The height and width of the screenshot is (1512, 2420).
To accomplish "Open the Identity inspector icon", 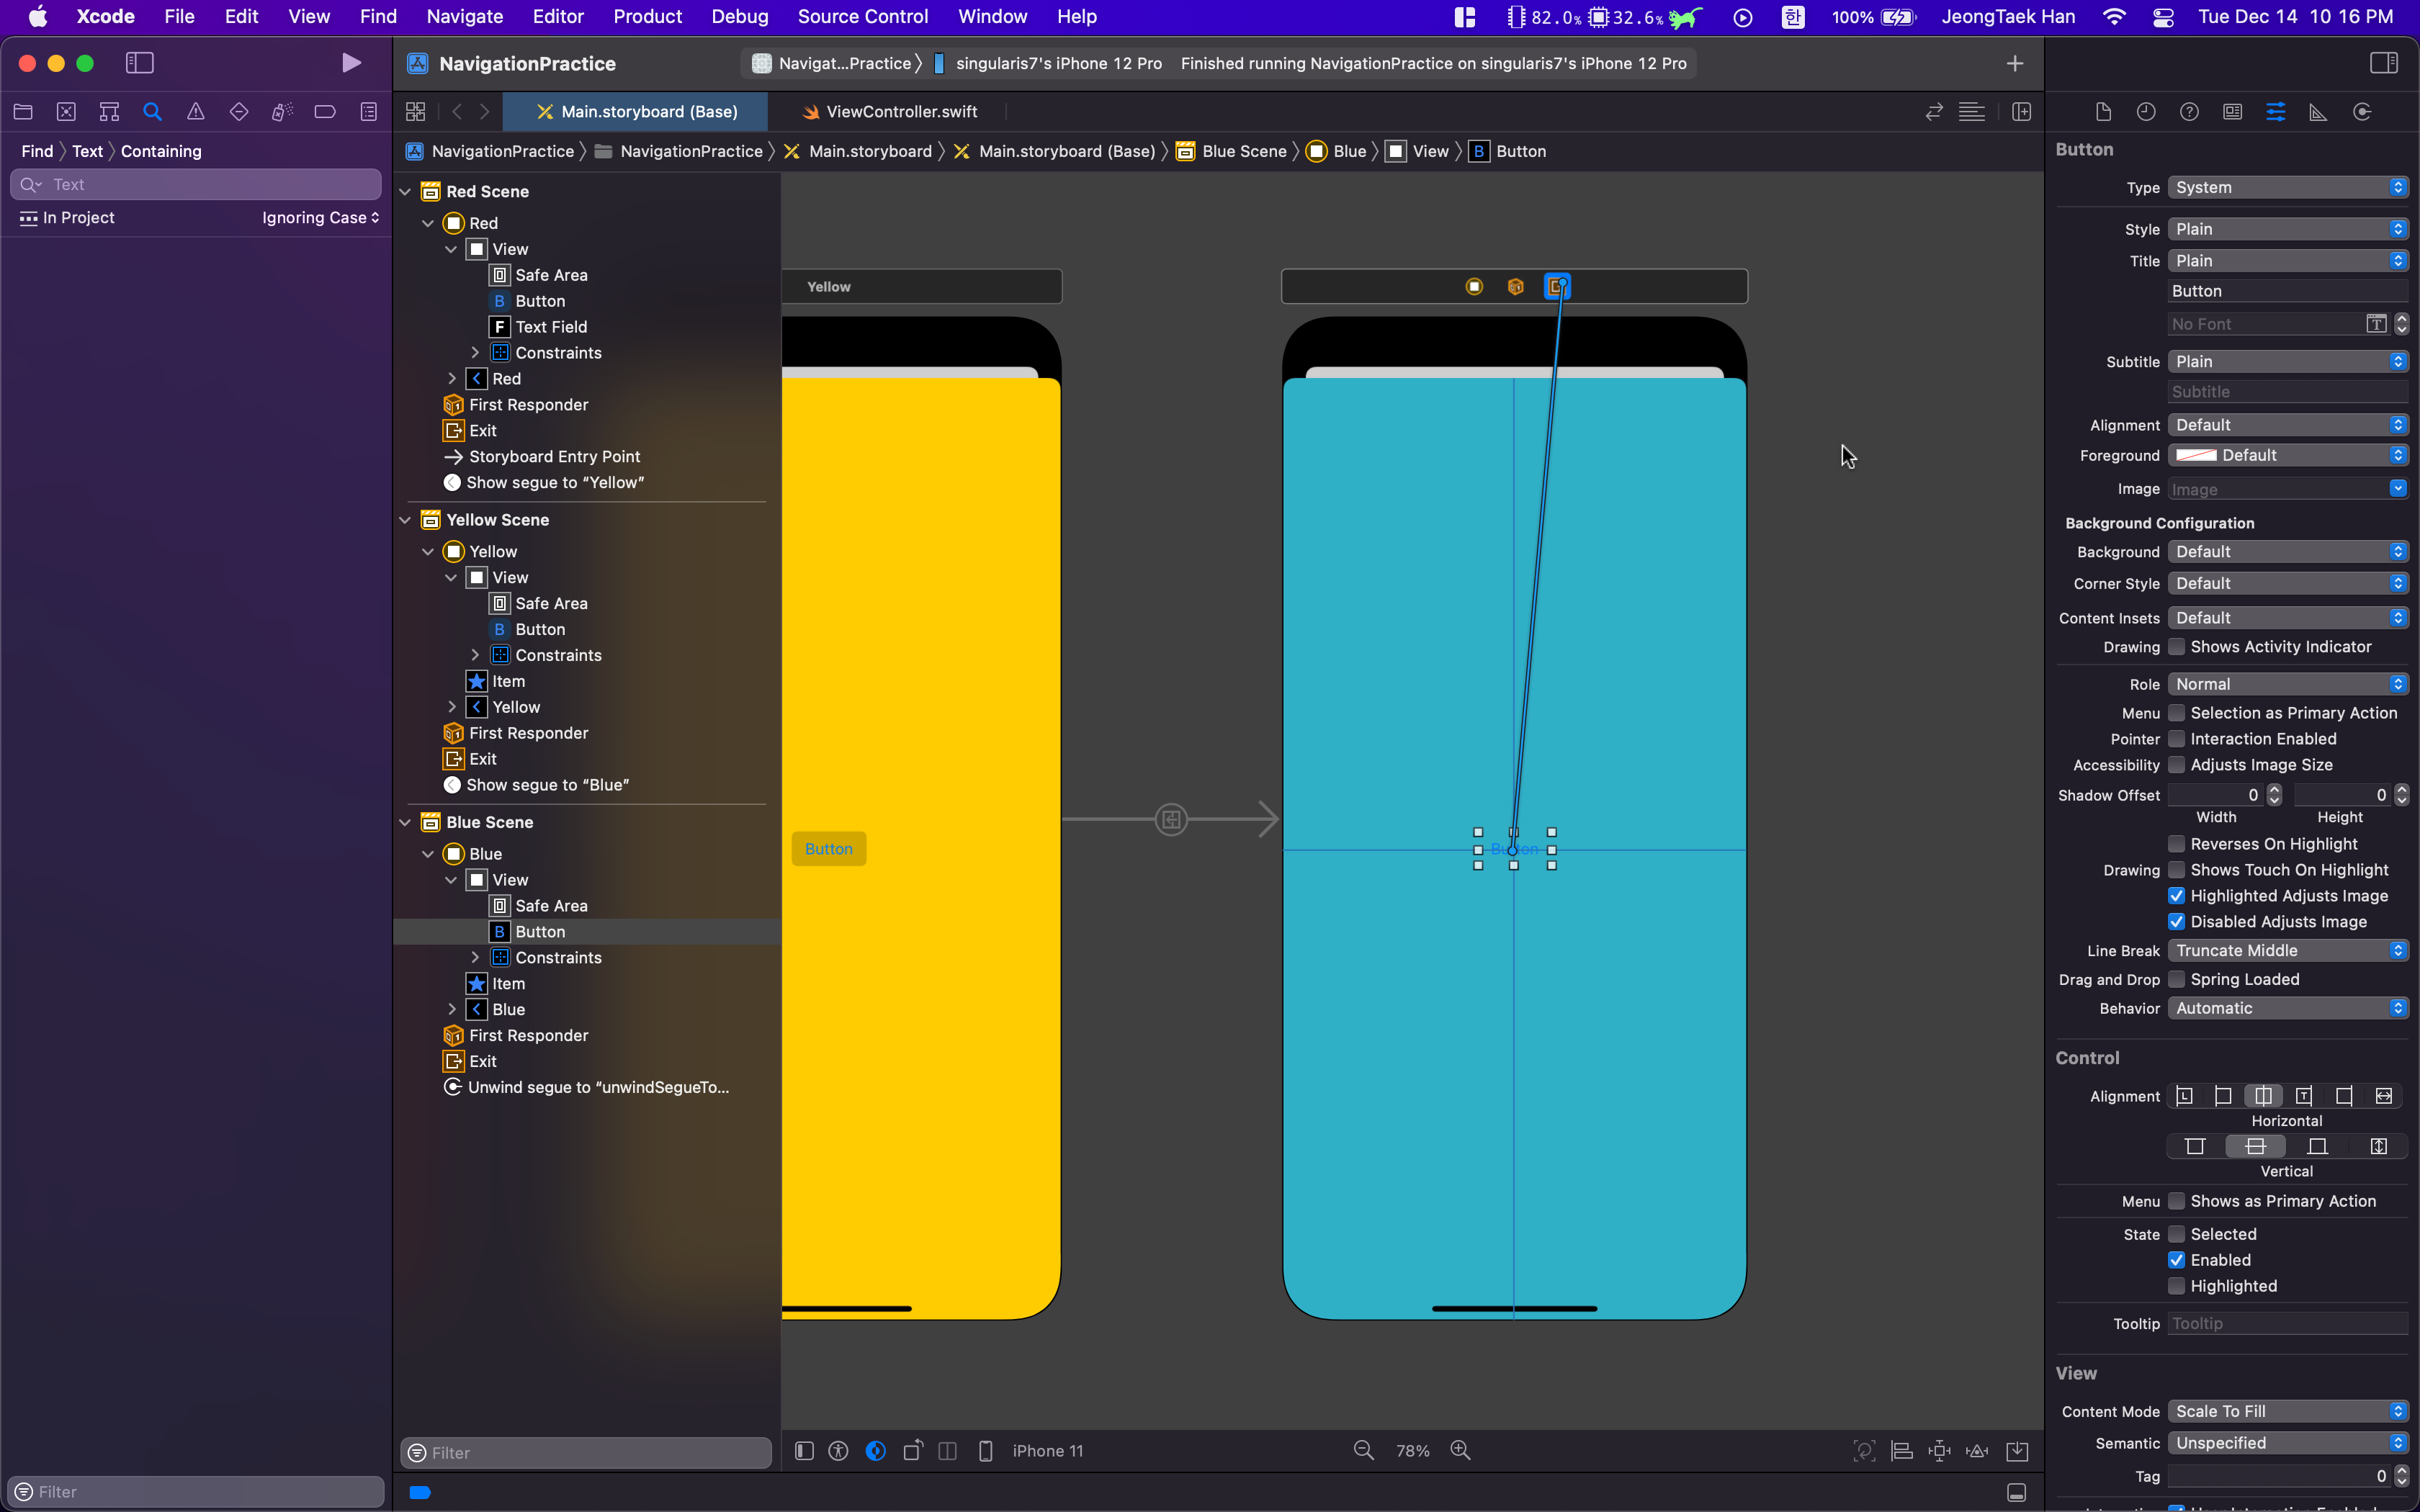I will (2232, 112).
